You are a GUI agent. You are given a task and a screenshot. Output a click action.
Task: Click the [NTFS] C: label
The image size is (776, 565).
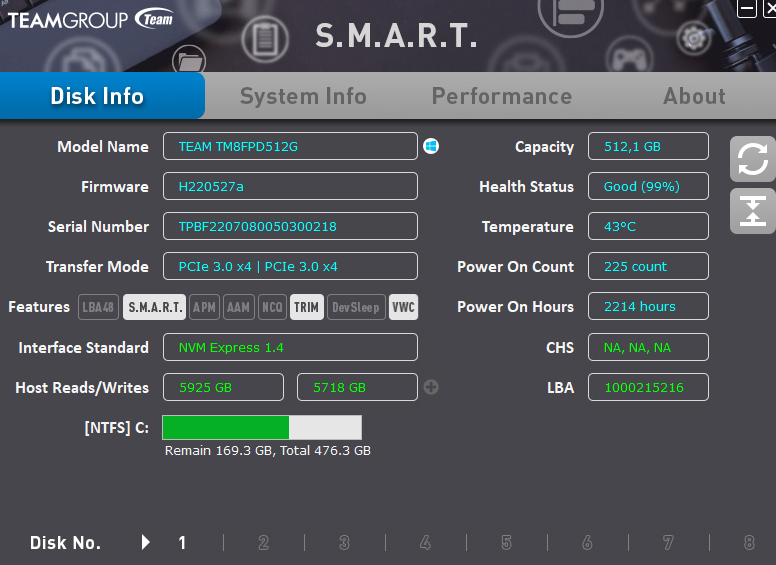pos(117,427)
